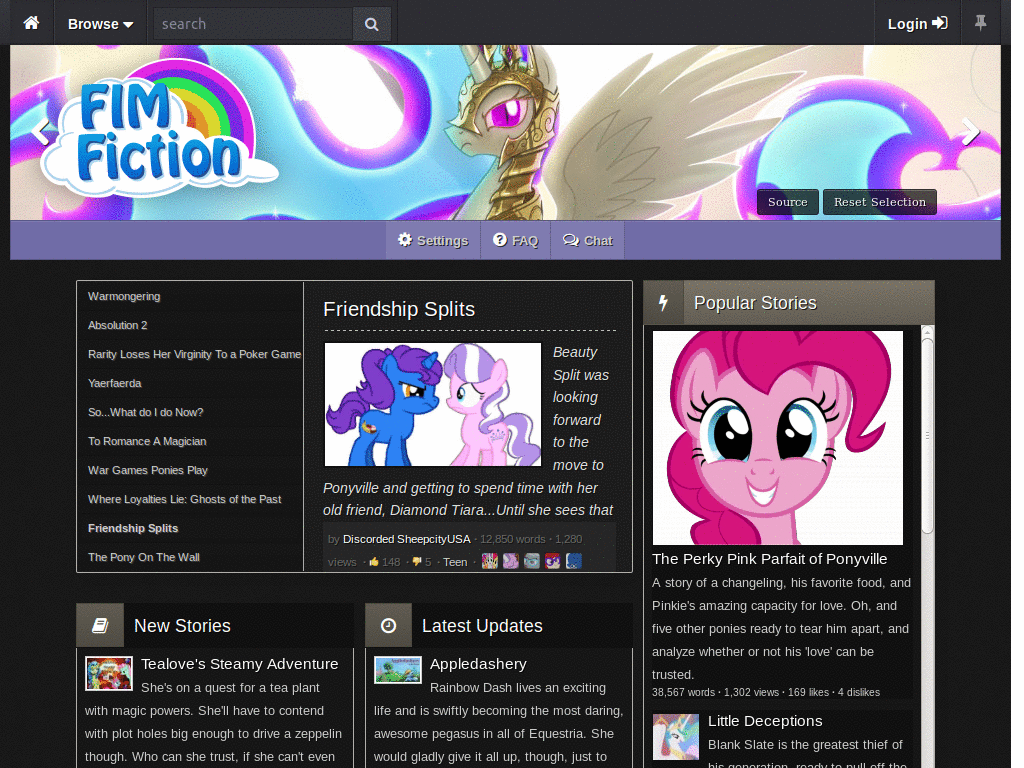Open The Perky Pink Parfait of Ponyville
This screenshot has width=1024, height=768.
[769, 559]
